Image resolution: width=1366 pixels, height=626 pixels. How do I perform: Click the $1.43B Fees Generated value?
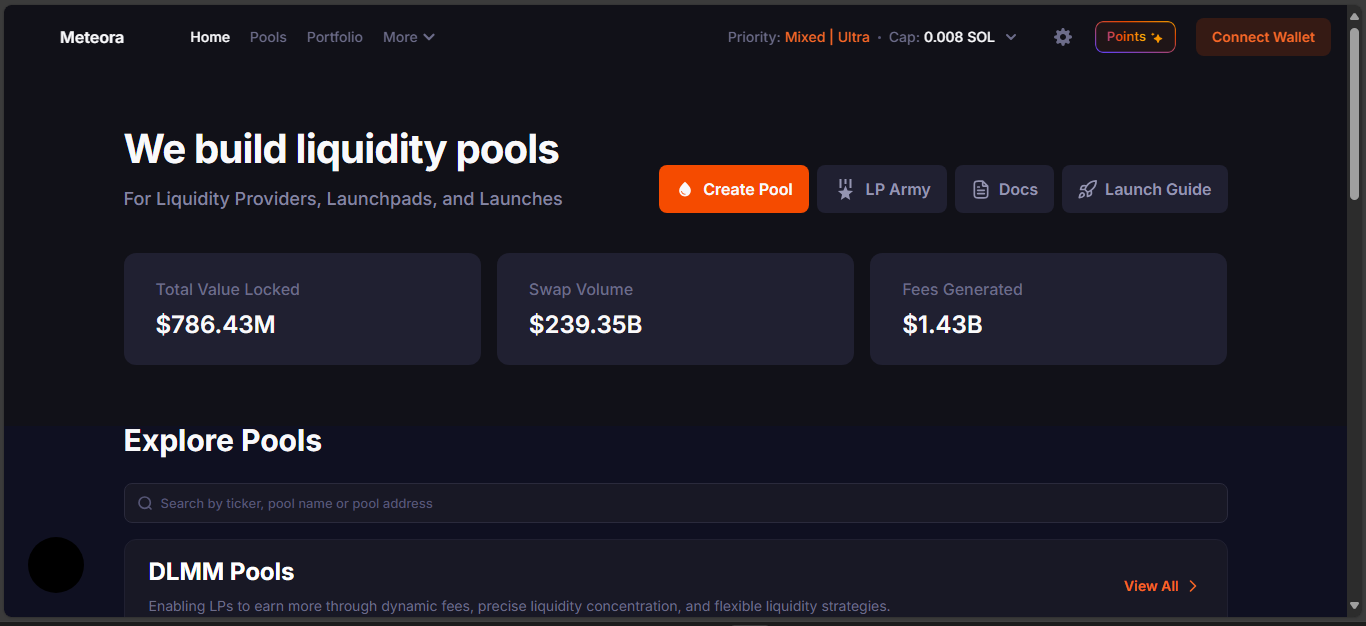tap(942, 324)
